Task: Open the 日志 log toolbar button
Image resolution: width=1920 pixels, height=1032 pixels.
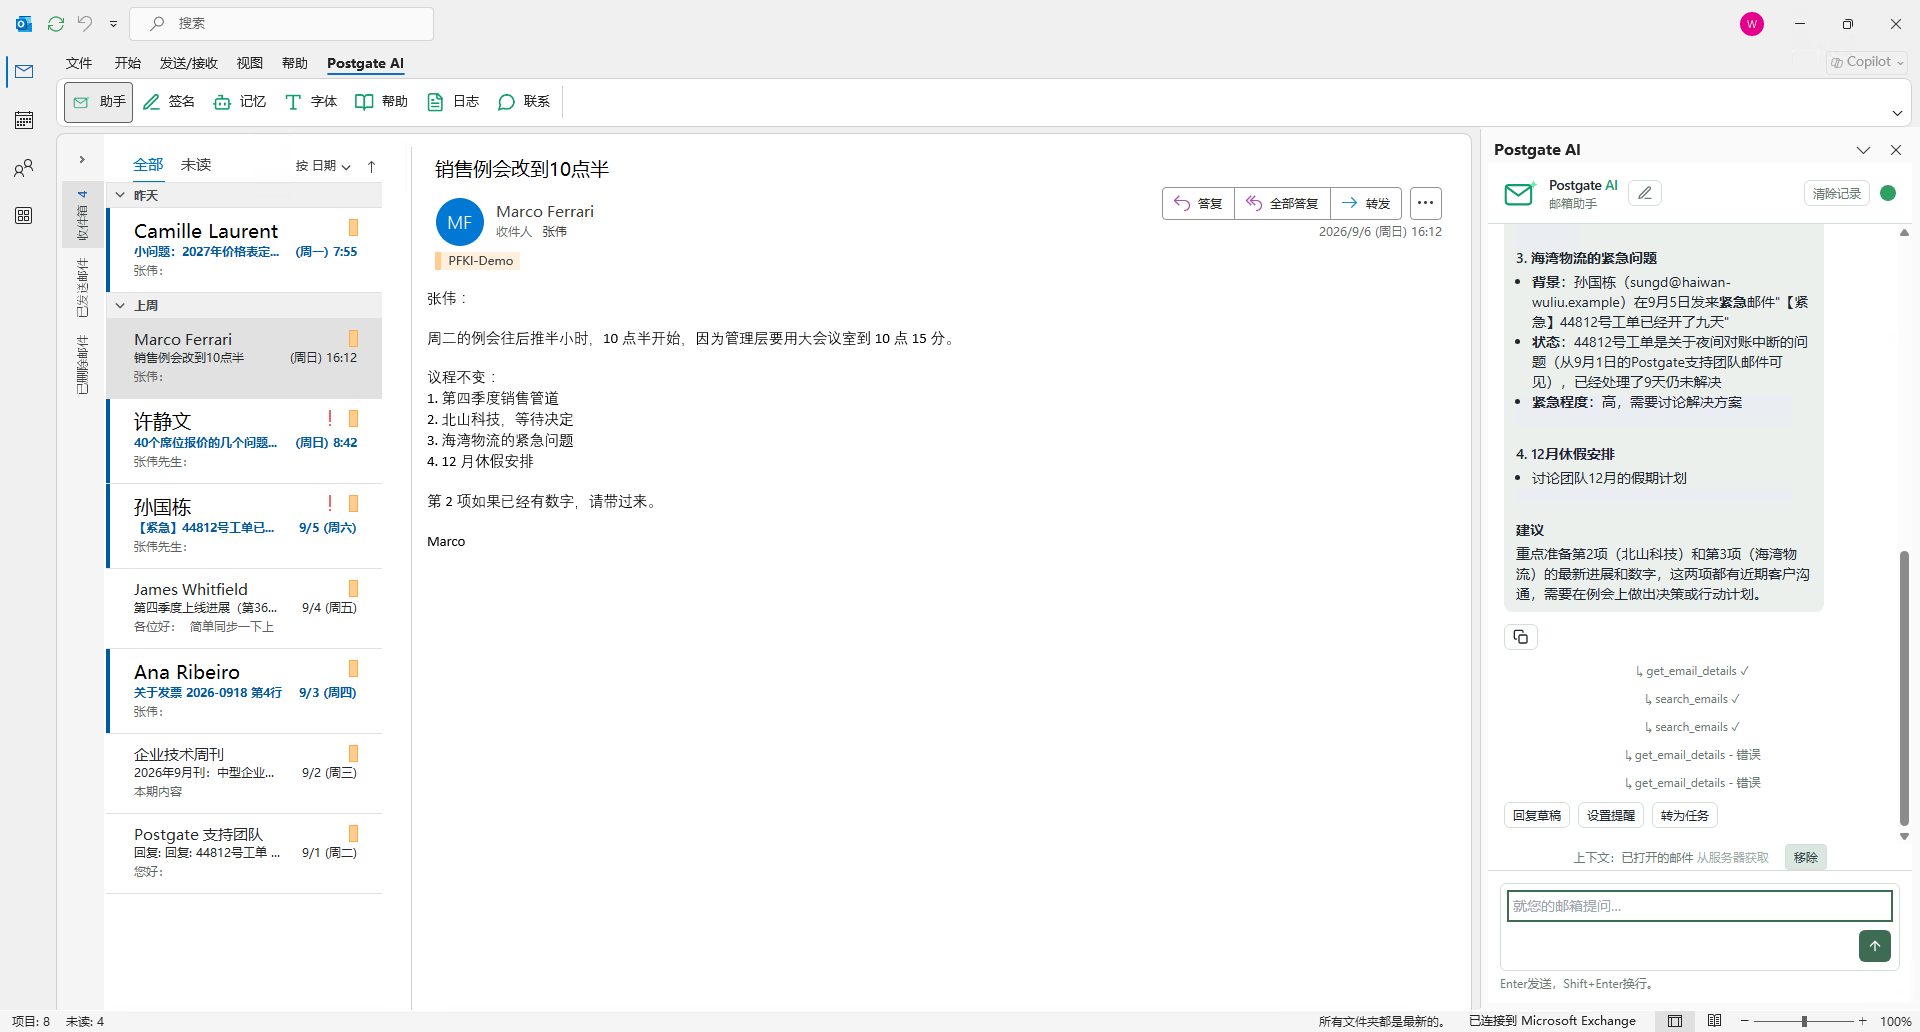Action: [453, 102]
